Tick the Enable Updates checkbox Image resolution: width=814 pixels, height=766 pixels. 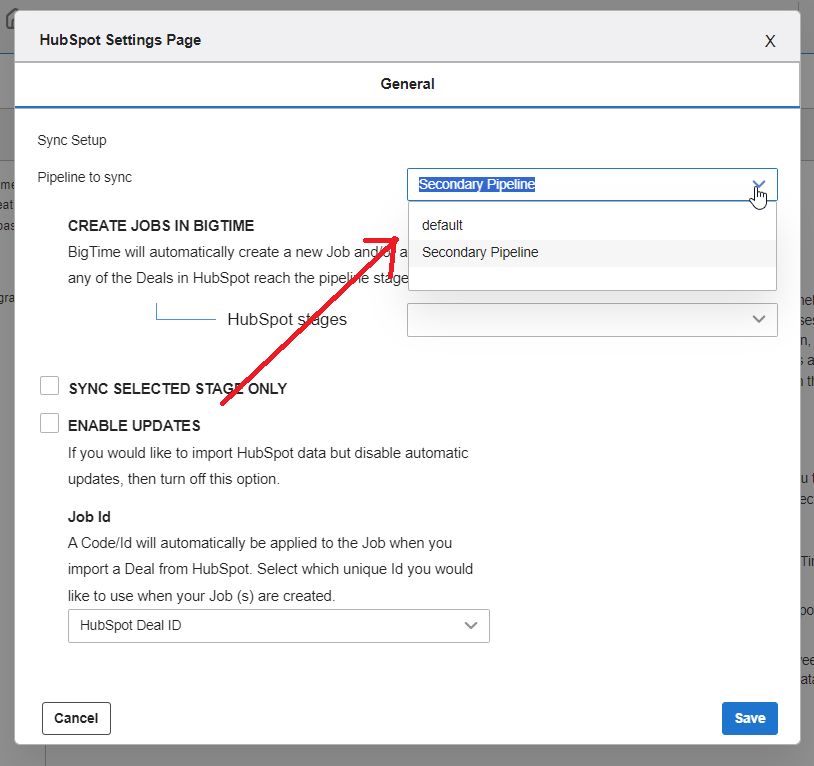[x=49, y=423]
